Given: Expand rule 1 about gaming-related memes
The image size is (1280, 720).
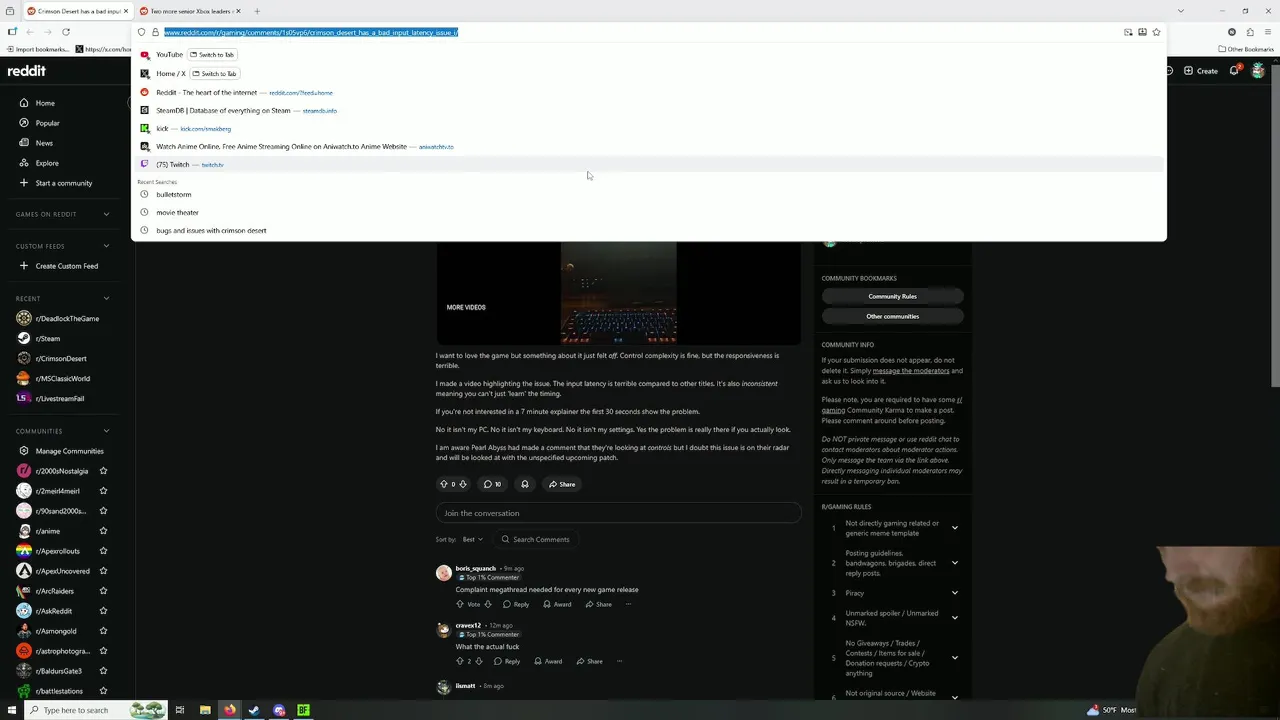Looking at the screenshot, I should point(955,527).
